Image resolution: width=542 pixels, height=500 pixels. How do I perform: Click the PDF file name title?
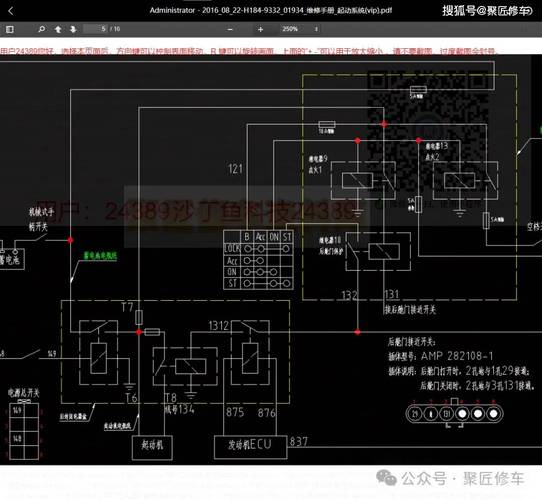[271, 10]
